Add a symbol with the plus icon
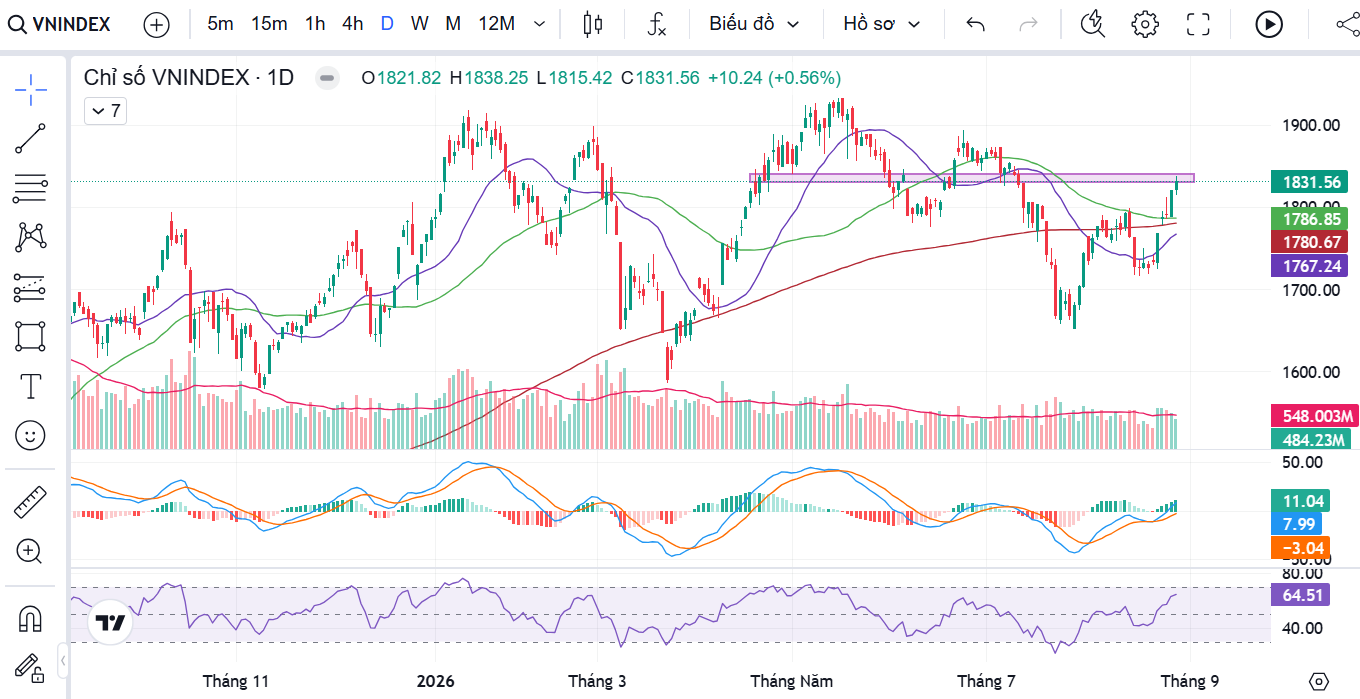 (156, 24)
